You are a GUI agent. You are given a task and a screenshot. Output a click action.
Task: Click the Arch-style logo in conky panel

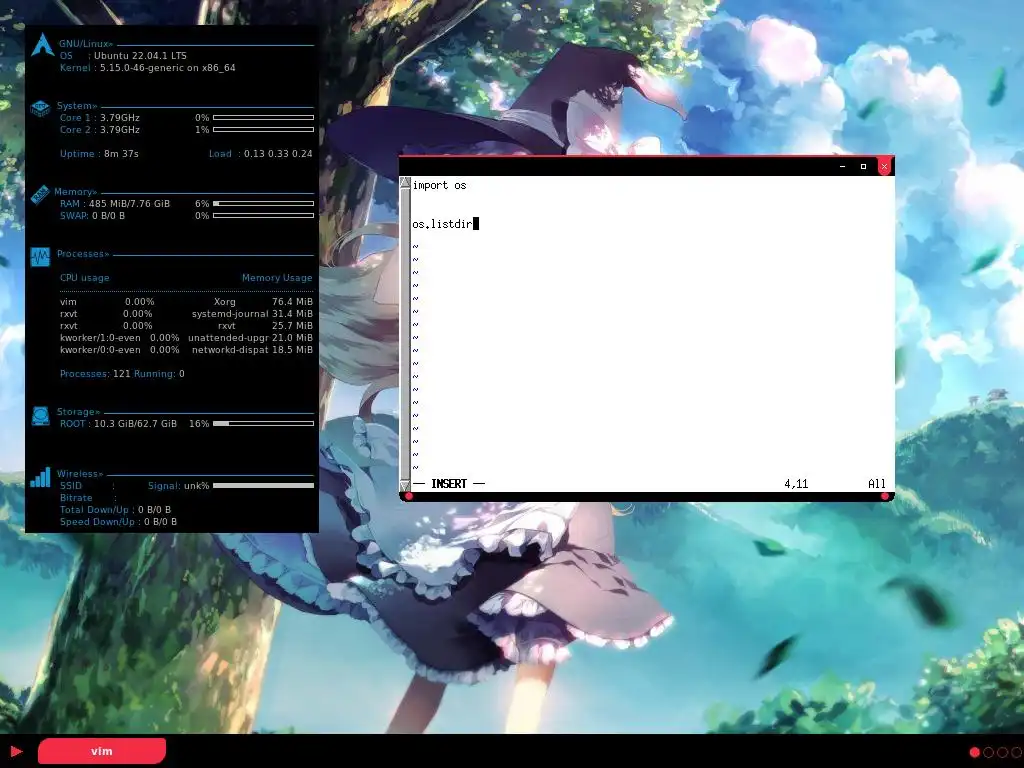pos(42,44)
